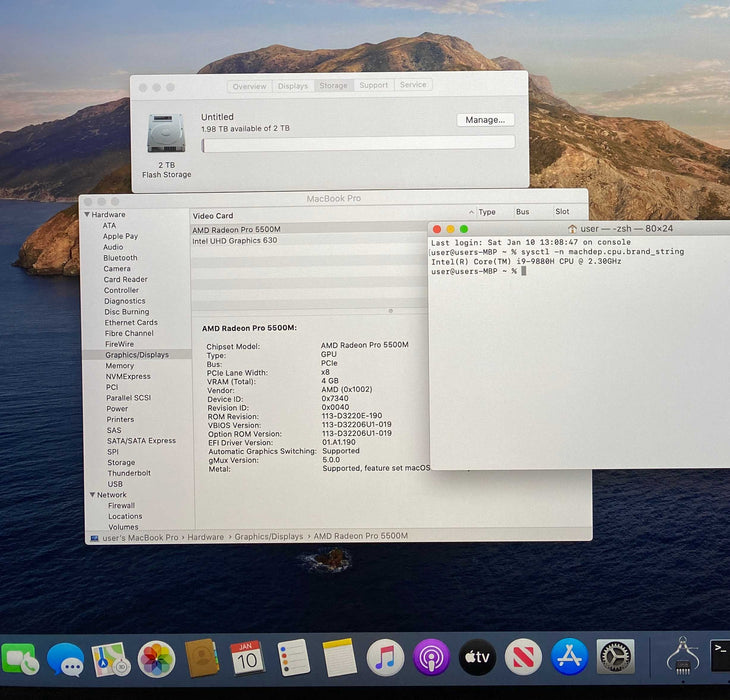Image resolution: width=730 pixels, height=700 pixels.
Task: Click the computer icon in the path bar
Action: (95, 538)
